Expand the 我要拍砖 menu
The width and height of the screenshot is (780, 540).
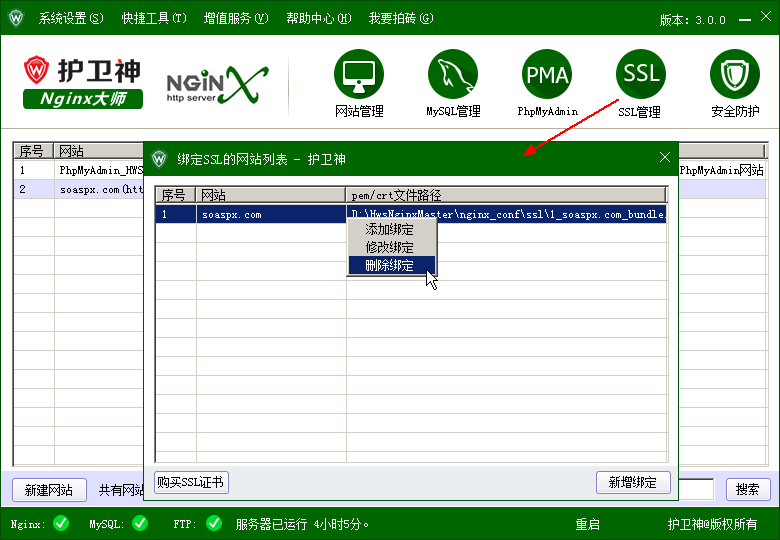[401, 18]
